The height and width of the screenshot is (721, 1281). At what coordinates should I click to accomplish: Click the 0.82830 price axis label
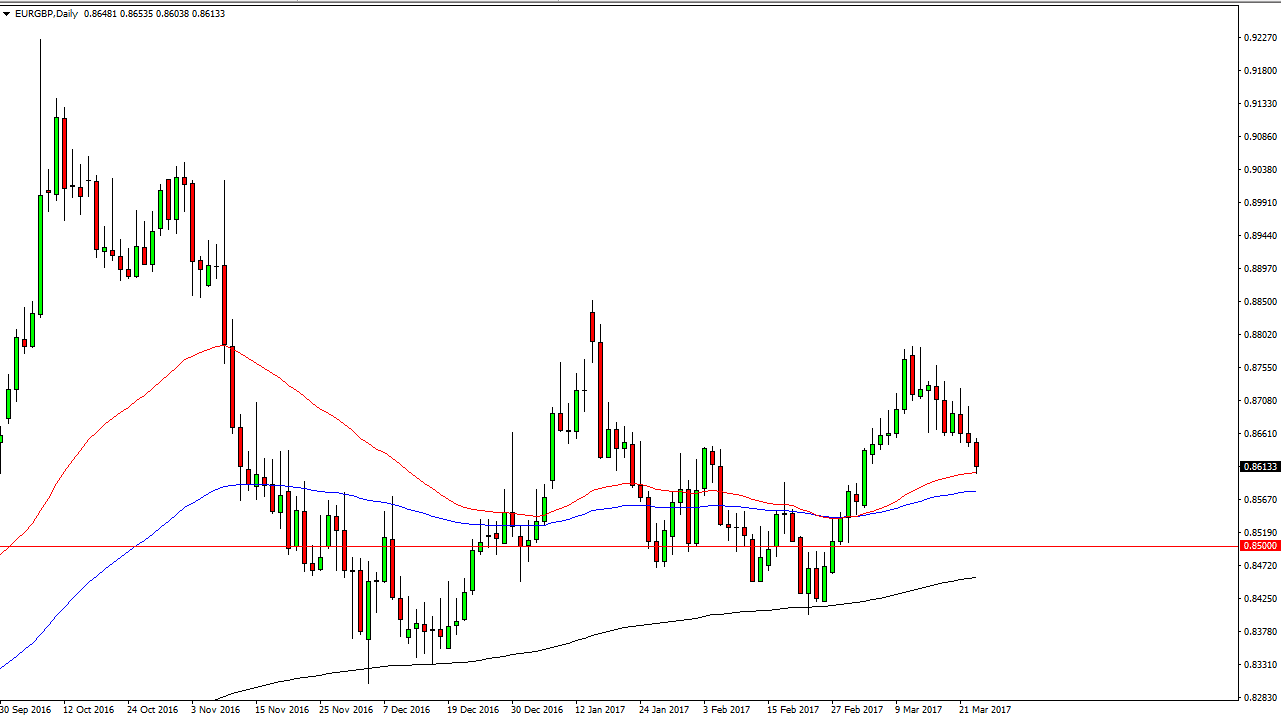click(1258, 698)
